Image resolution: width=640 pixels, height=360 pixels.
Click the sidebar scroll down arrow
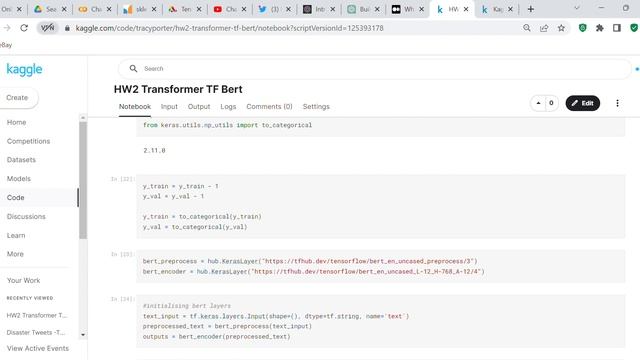(x=83, y=335)
